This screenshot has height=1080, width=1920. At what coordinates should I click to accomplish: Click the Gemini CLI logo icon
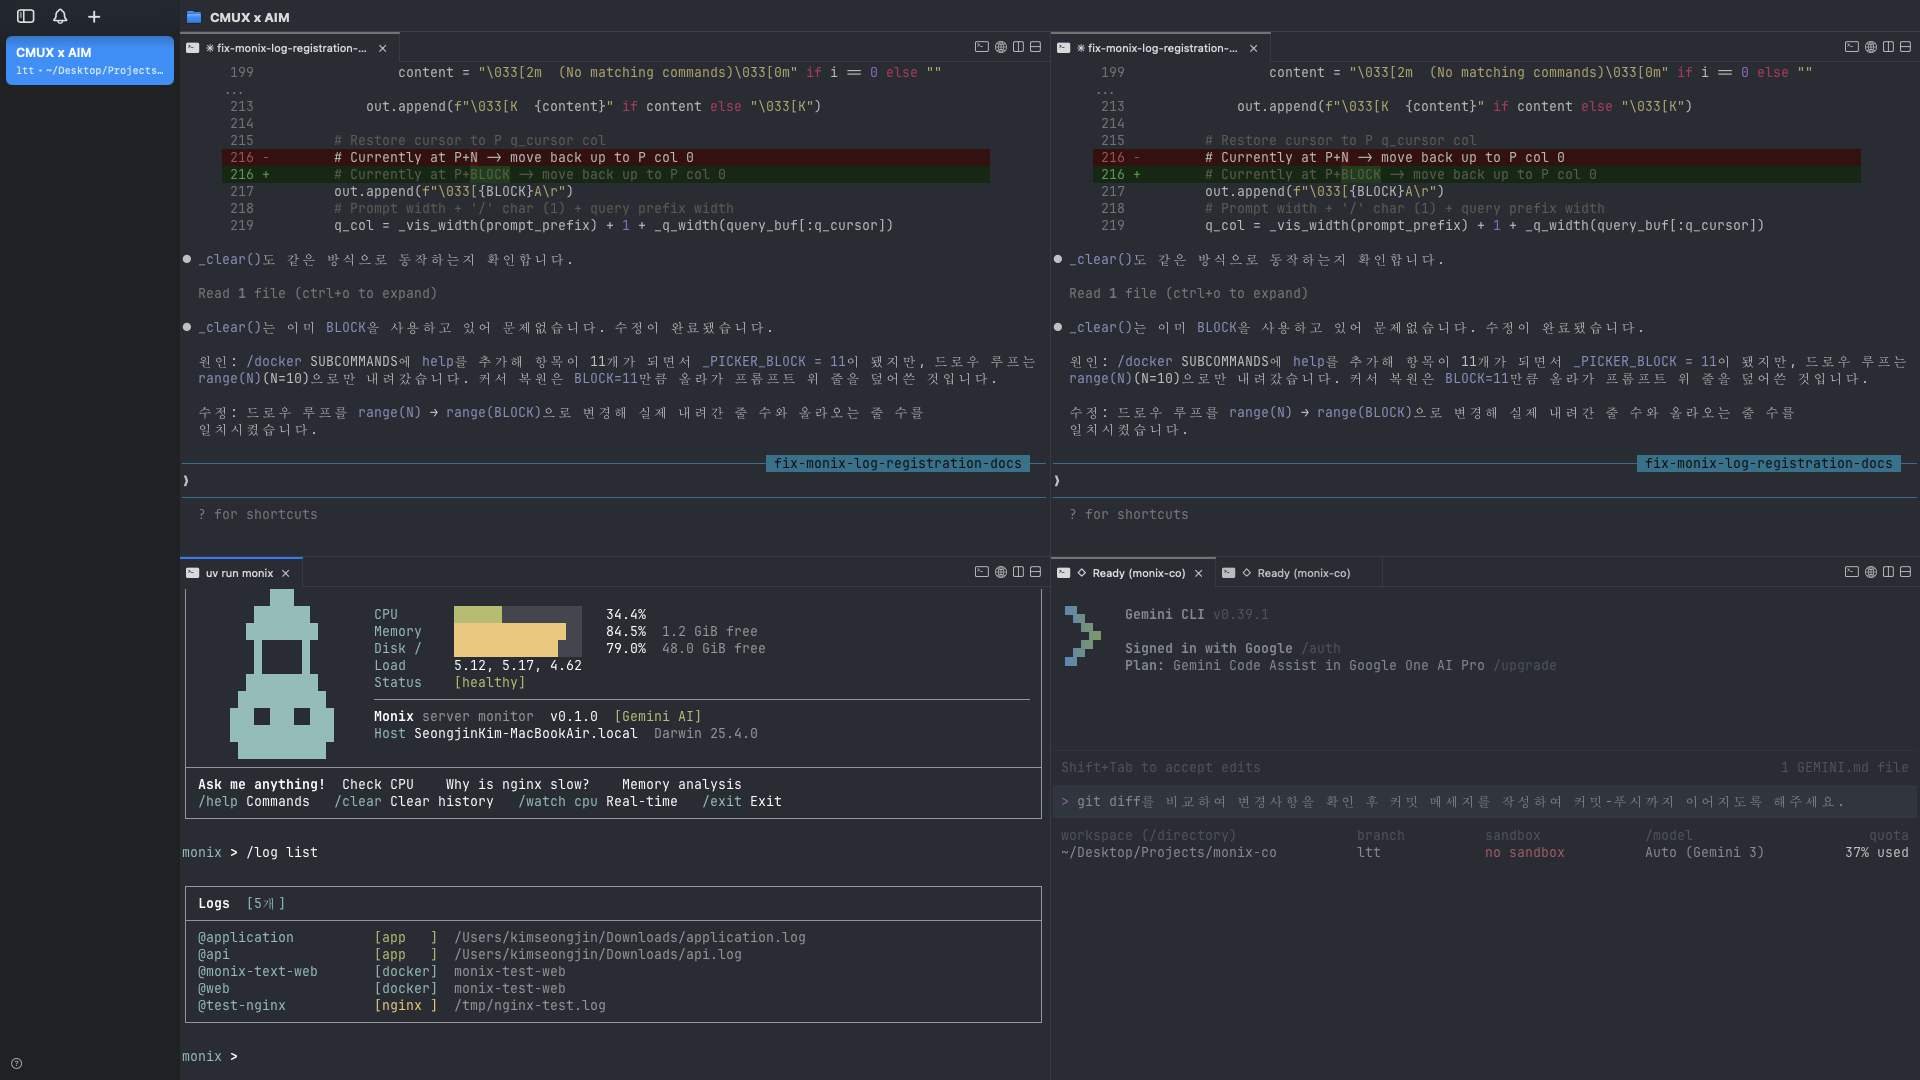tap(1082, 636)
